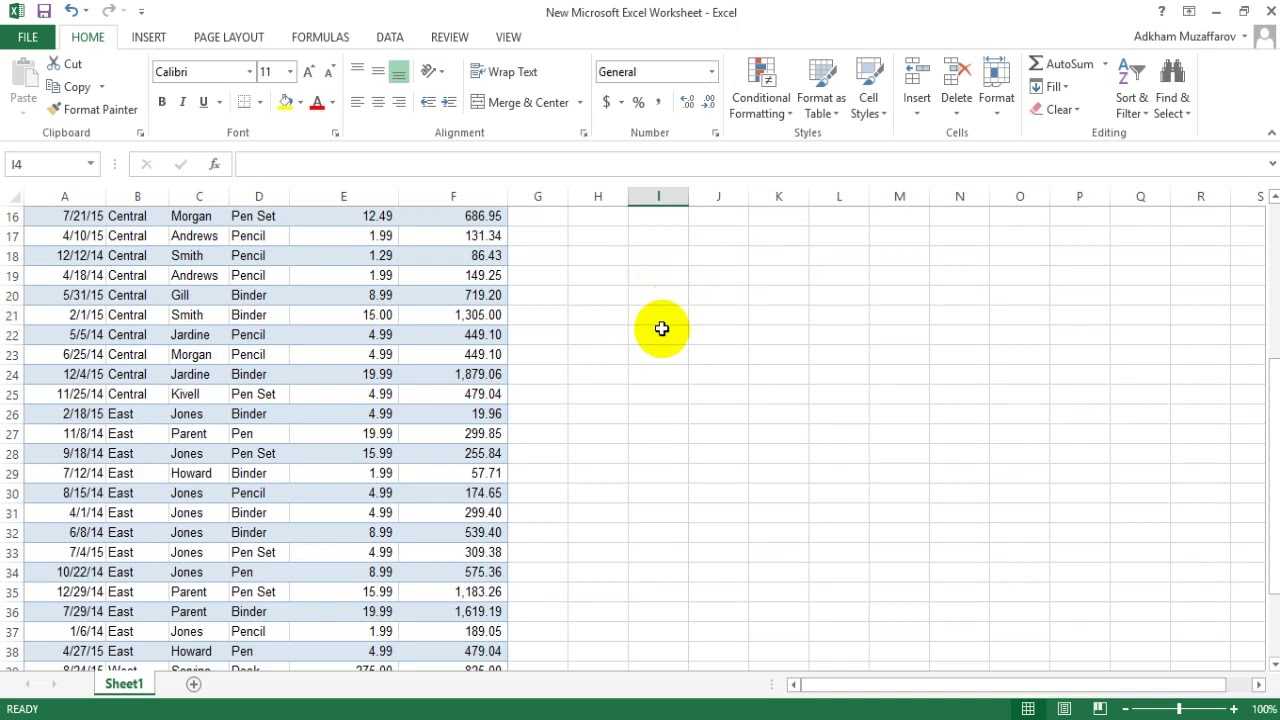Align text to the right
This screenshot has height=720, width=1280.
(399, 103)
